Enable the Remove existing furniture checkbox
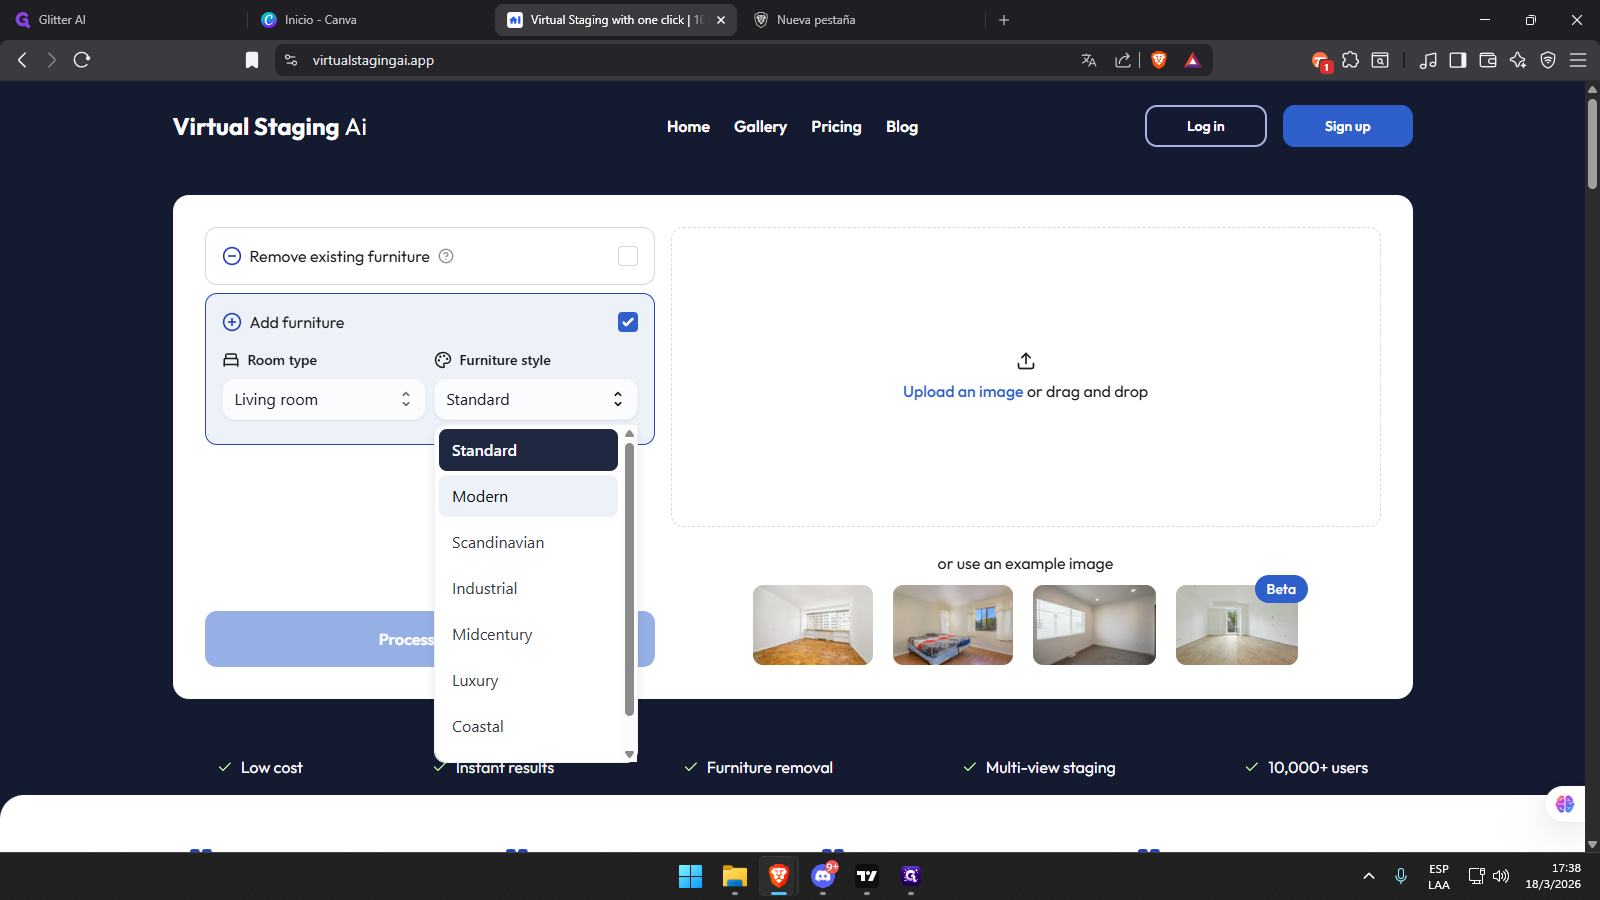This screenshot has width=1600, height=900. (627, 256)
